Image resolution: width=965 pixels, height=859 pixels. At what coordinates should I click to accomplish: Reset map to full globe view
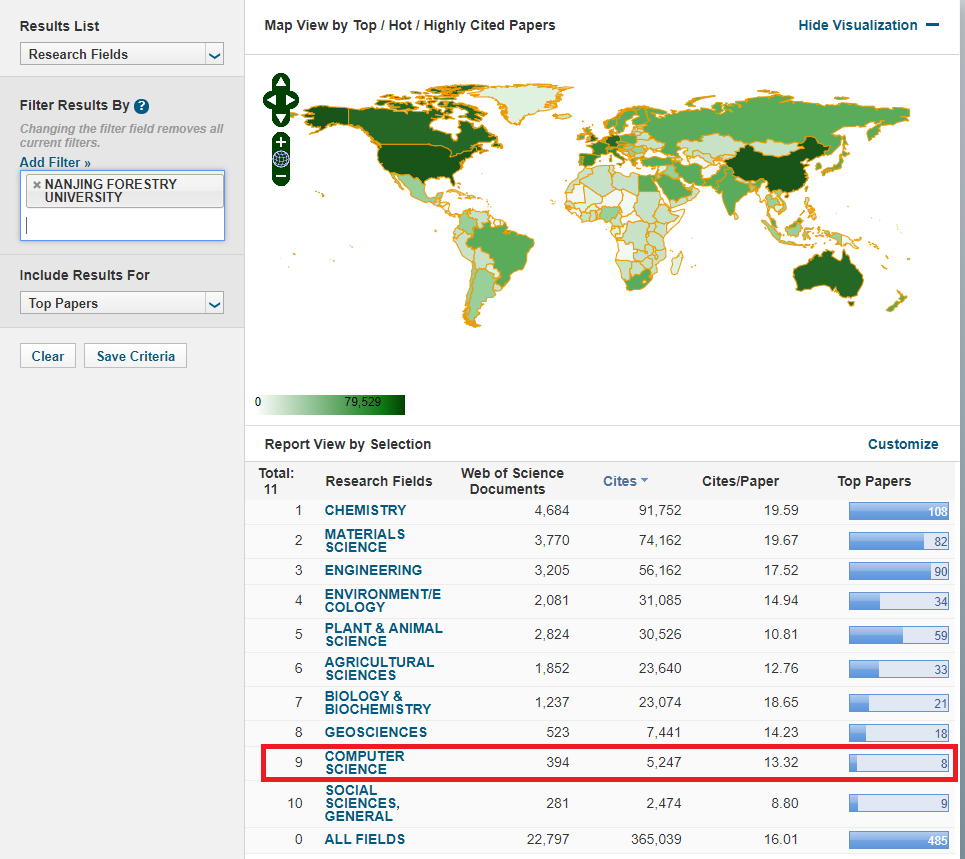[281, 158]
